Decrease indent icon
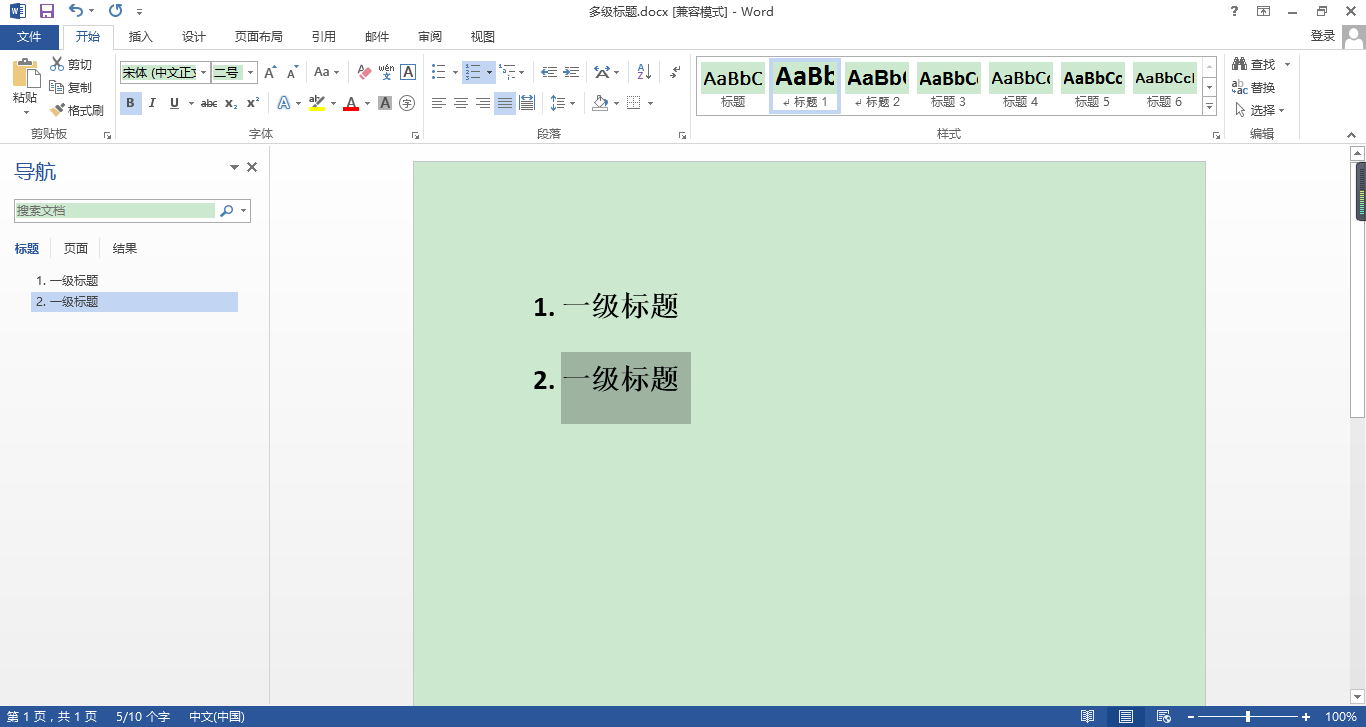The image size is (1366, 727). tap(549, 73)
